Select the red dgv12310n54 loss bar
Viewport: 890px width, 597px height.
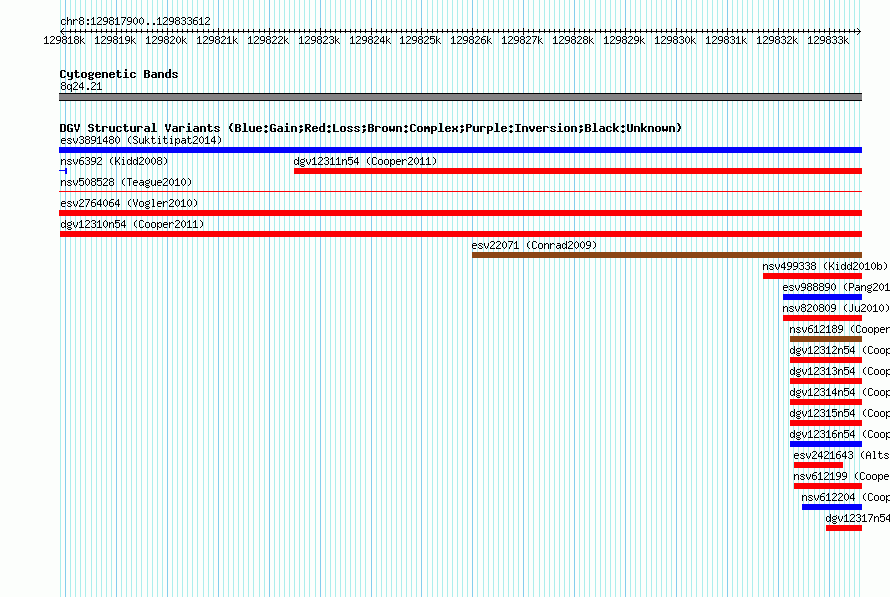[461, 234]
